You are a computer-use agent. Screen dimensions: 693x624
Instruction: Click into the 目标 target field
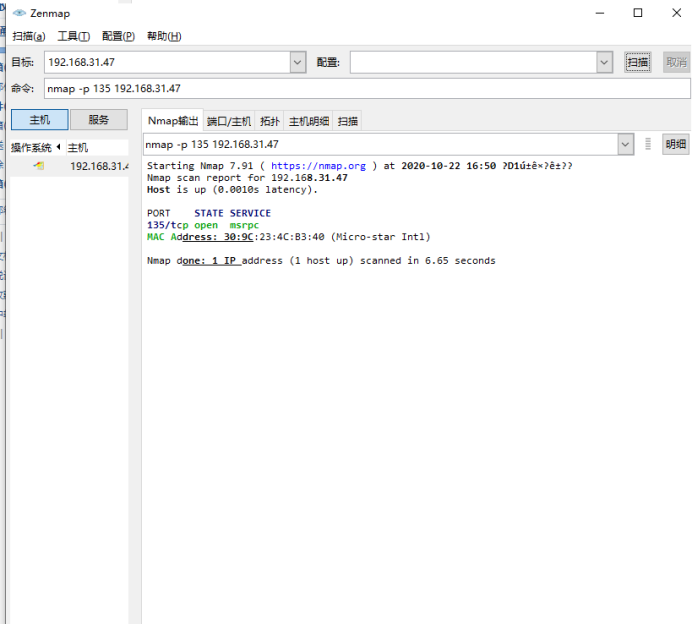tap(167, 62)
